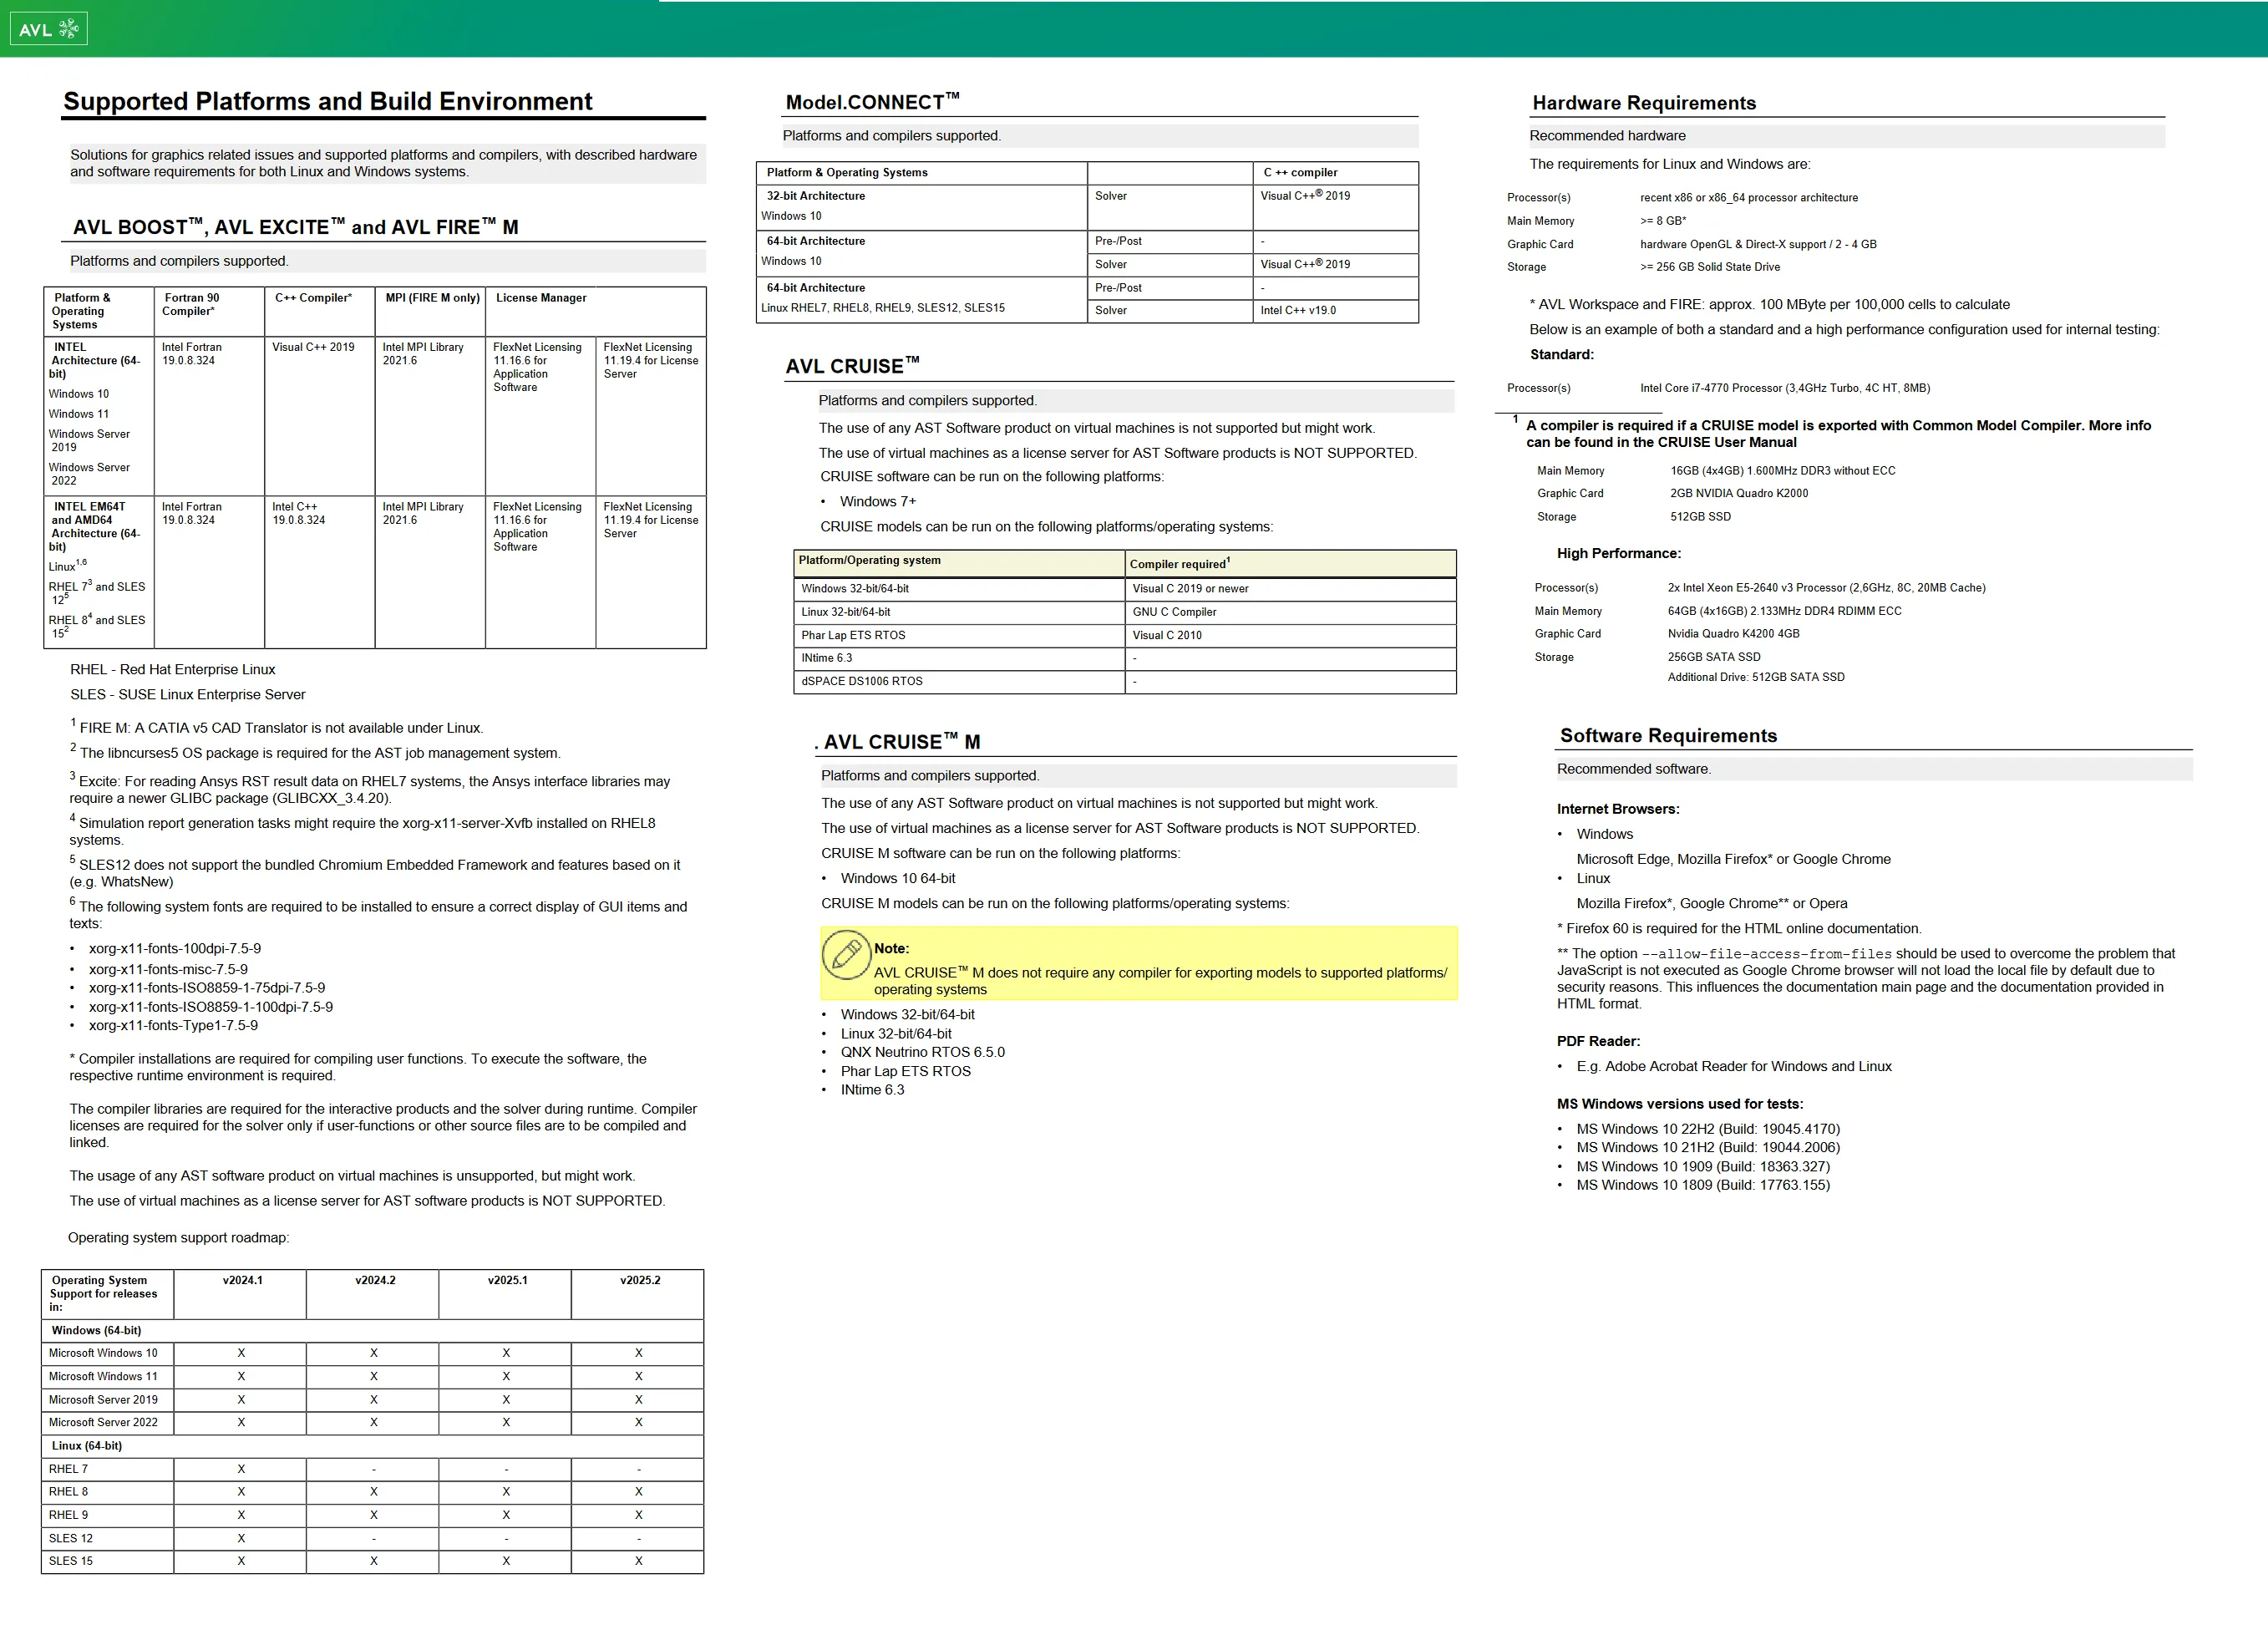Click the 'xorg-x11-fonts-100dpi-7.5-9' list item
This screenshot has width=2268, height=1630.
tap(174, 949)
